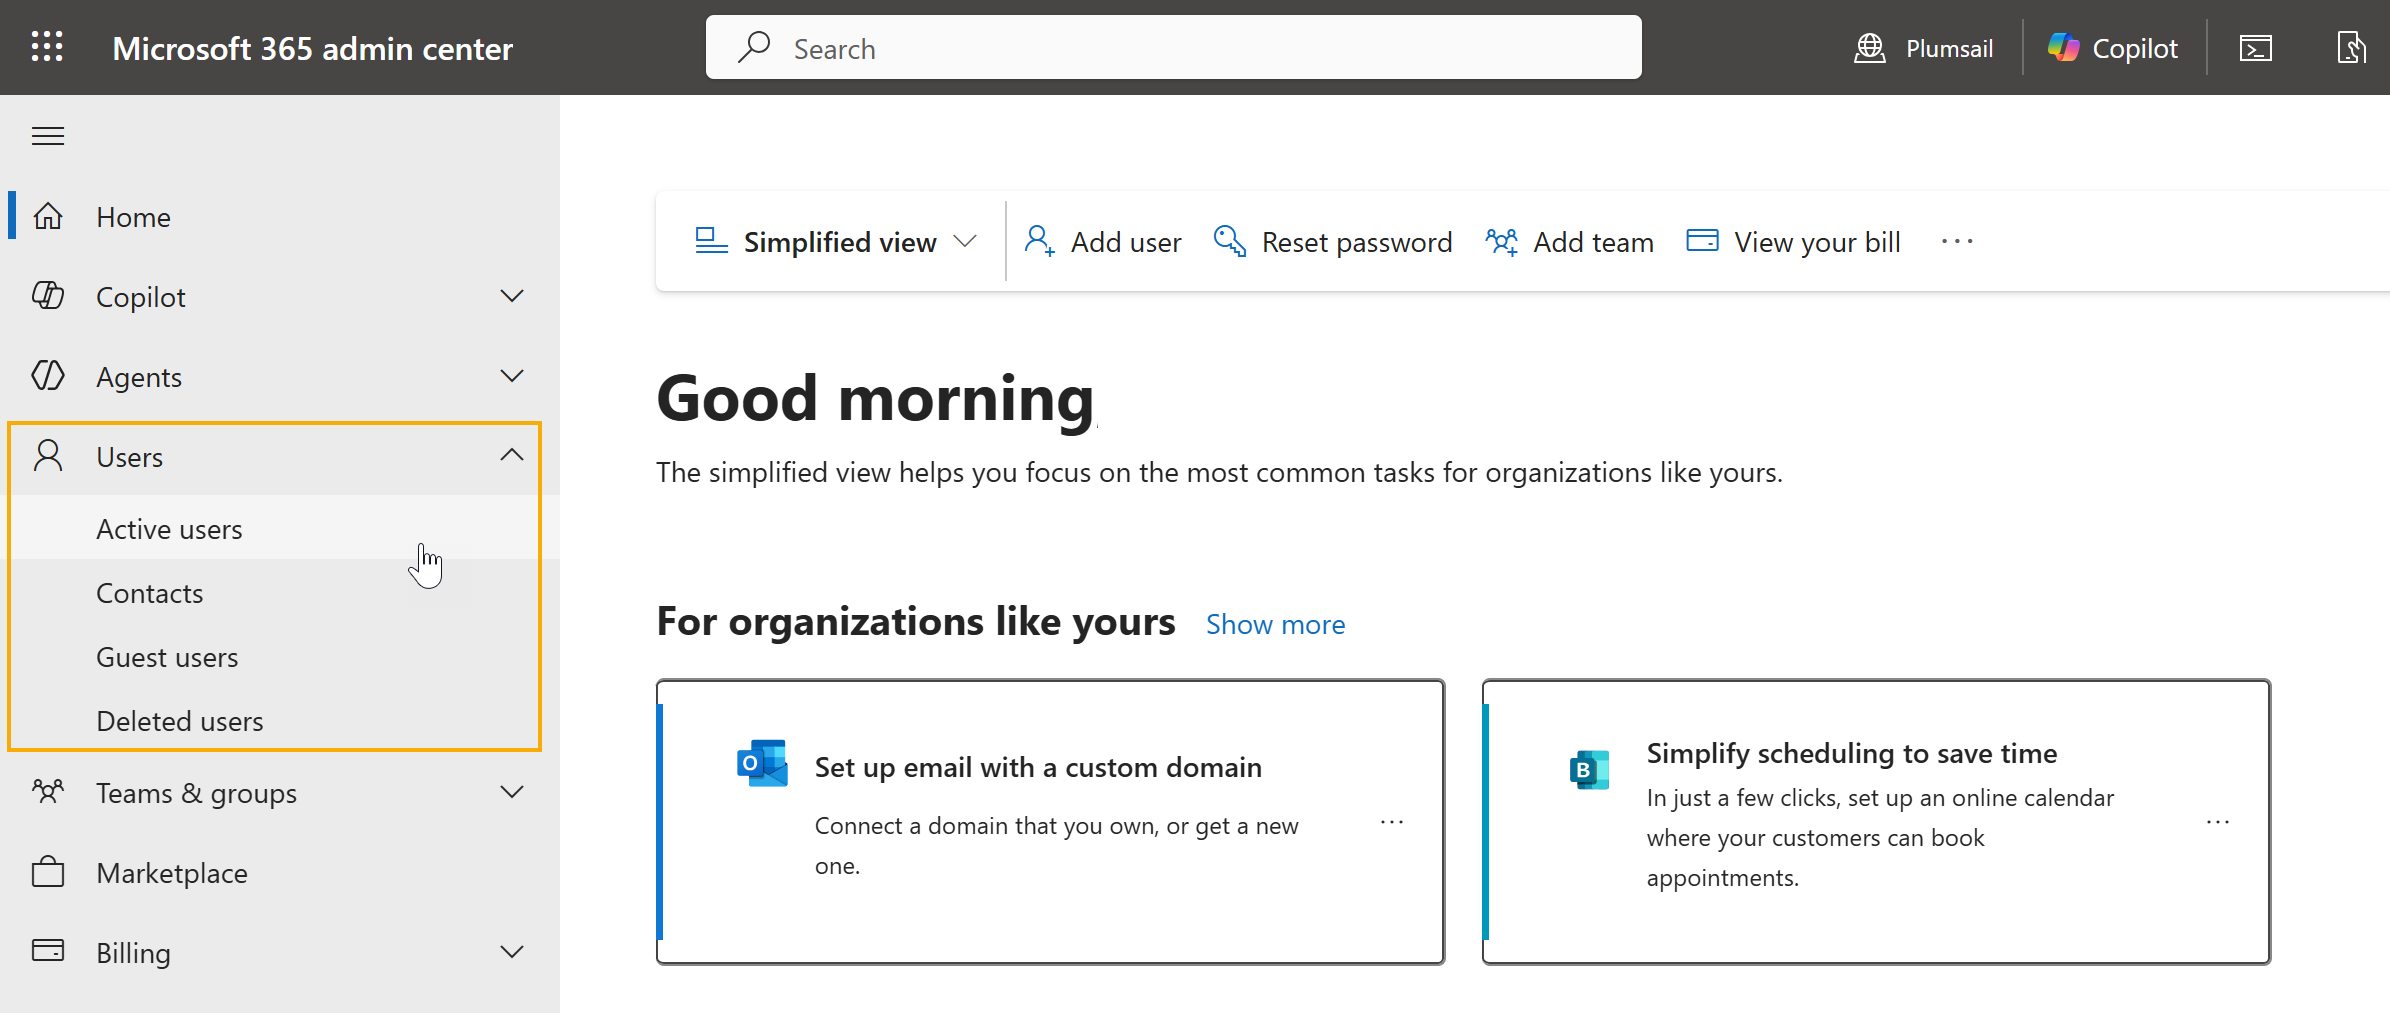Click the Agents label in navigation
Image resolution: width=2390 pixels, height=1013 pixels.
139,376
